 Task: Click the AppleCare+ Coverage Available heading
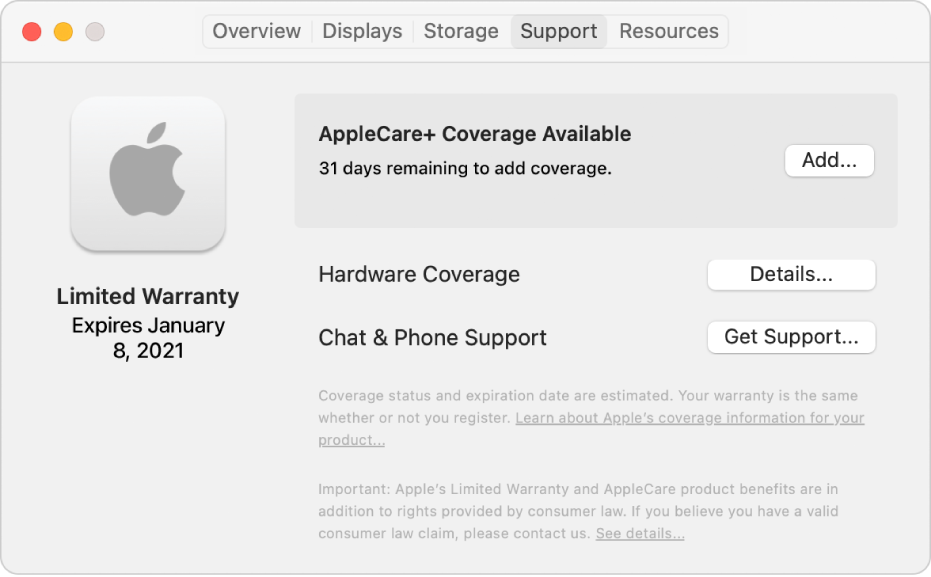pyautogui.click(x=474, y=134)
